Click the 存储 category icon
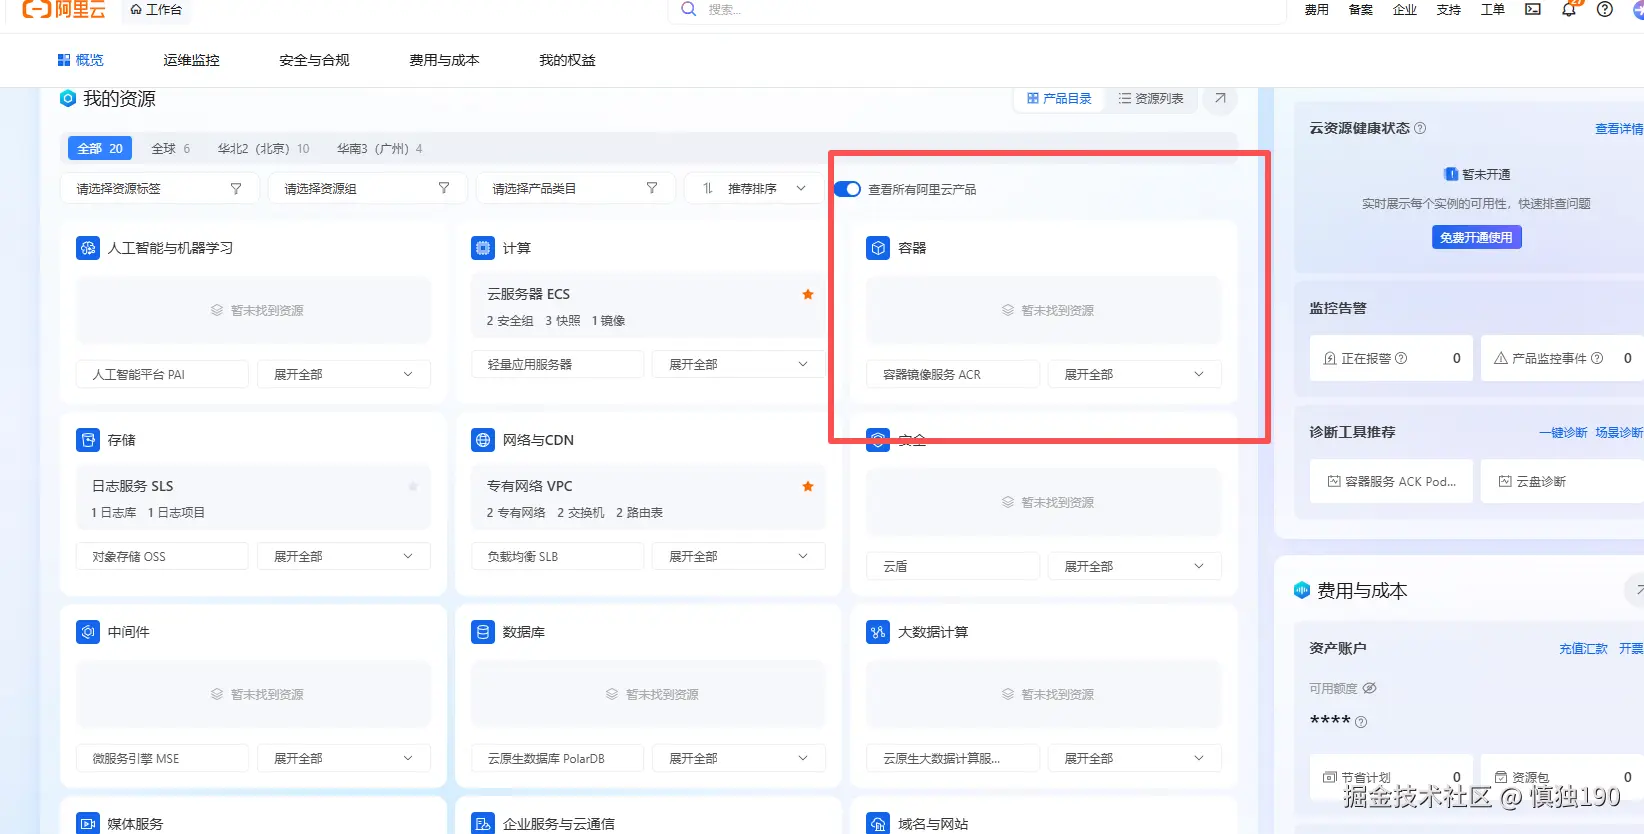The height and width of the screenshot is (834, 1644). (88, 440)
